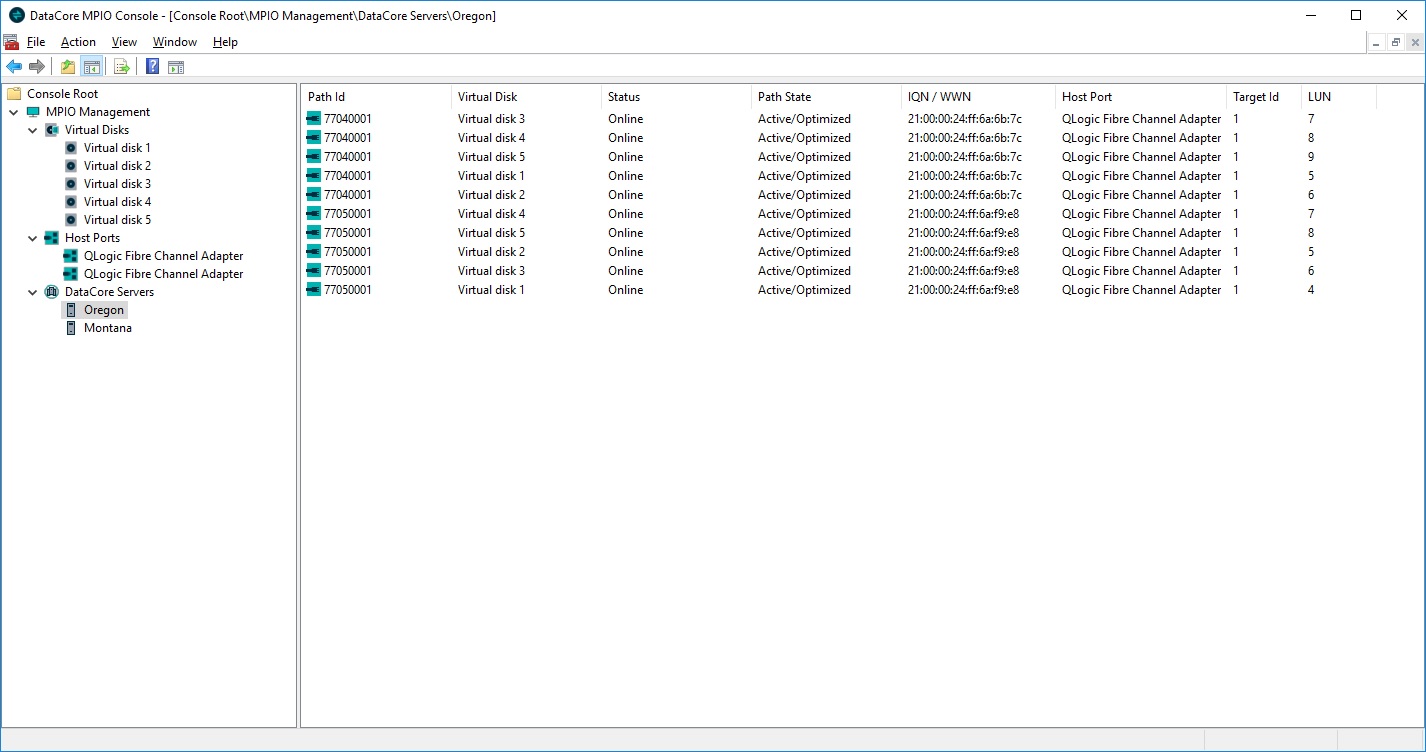
Task: Click the Export List toolbar icon
Action: 122,67
